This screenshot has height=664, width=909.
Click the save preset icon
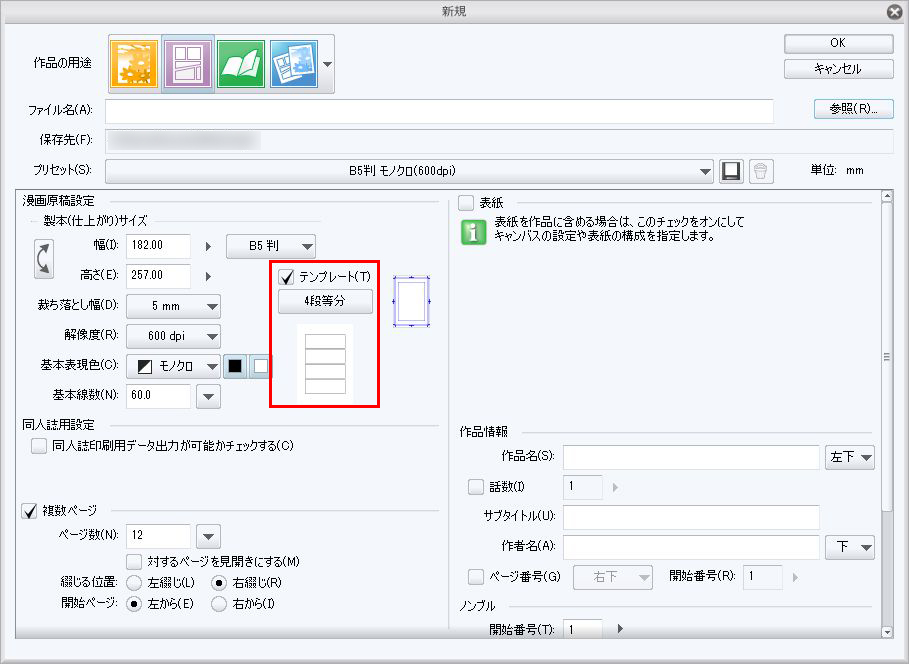732,171
